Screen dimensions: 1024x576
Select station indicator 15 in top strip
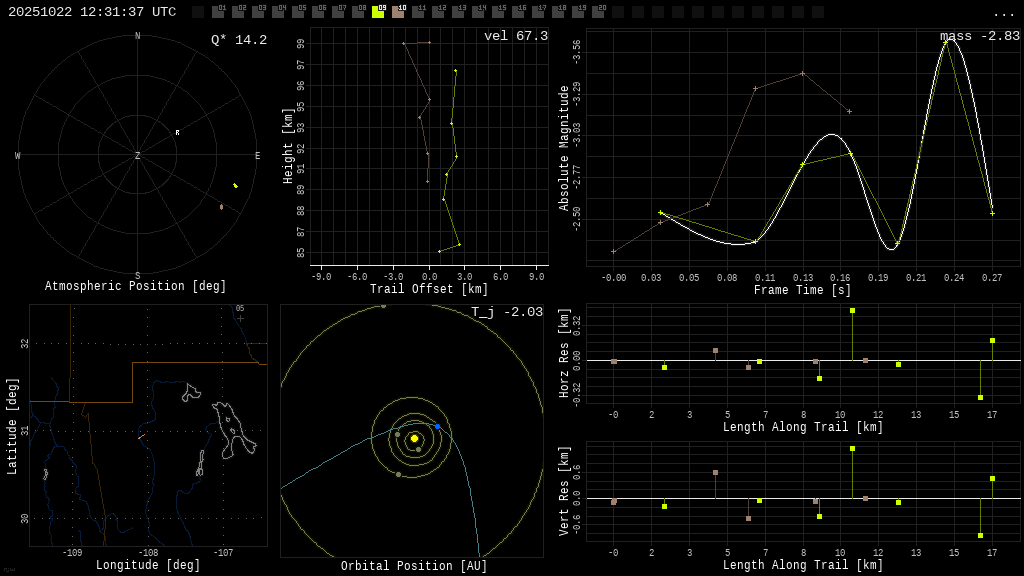click(498, 12)
